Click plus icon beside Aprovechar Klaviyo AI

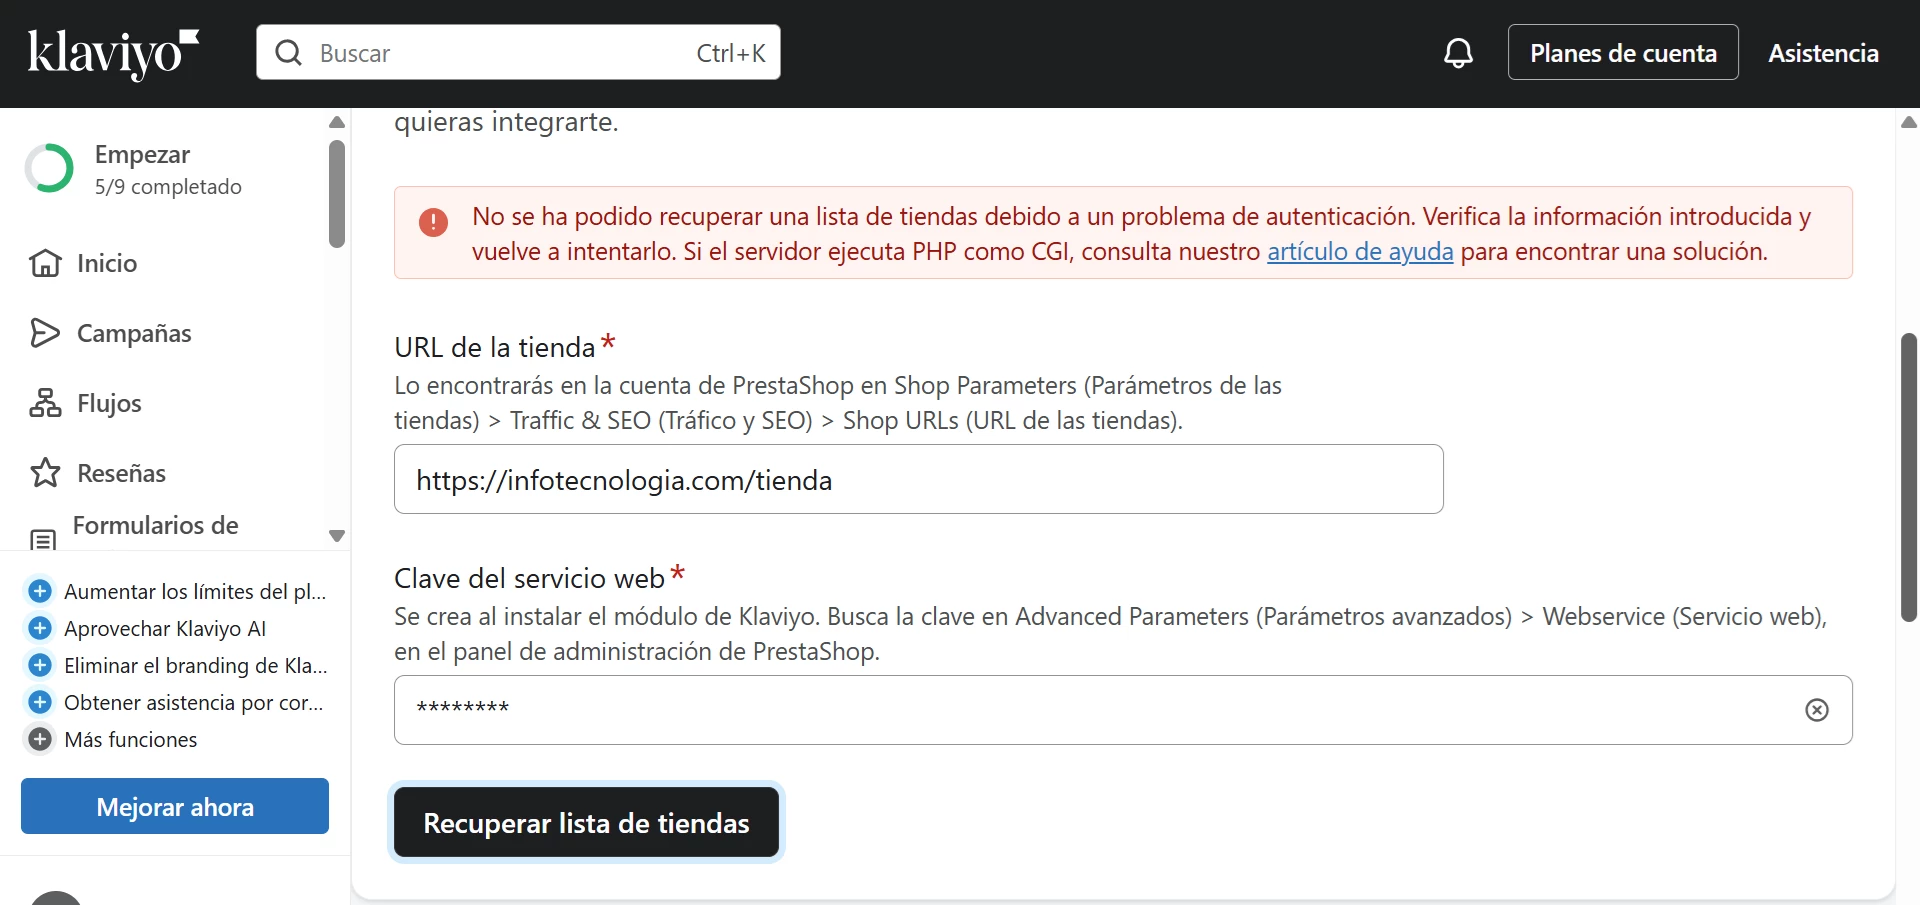40,628
